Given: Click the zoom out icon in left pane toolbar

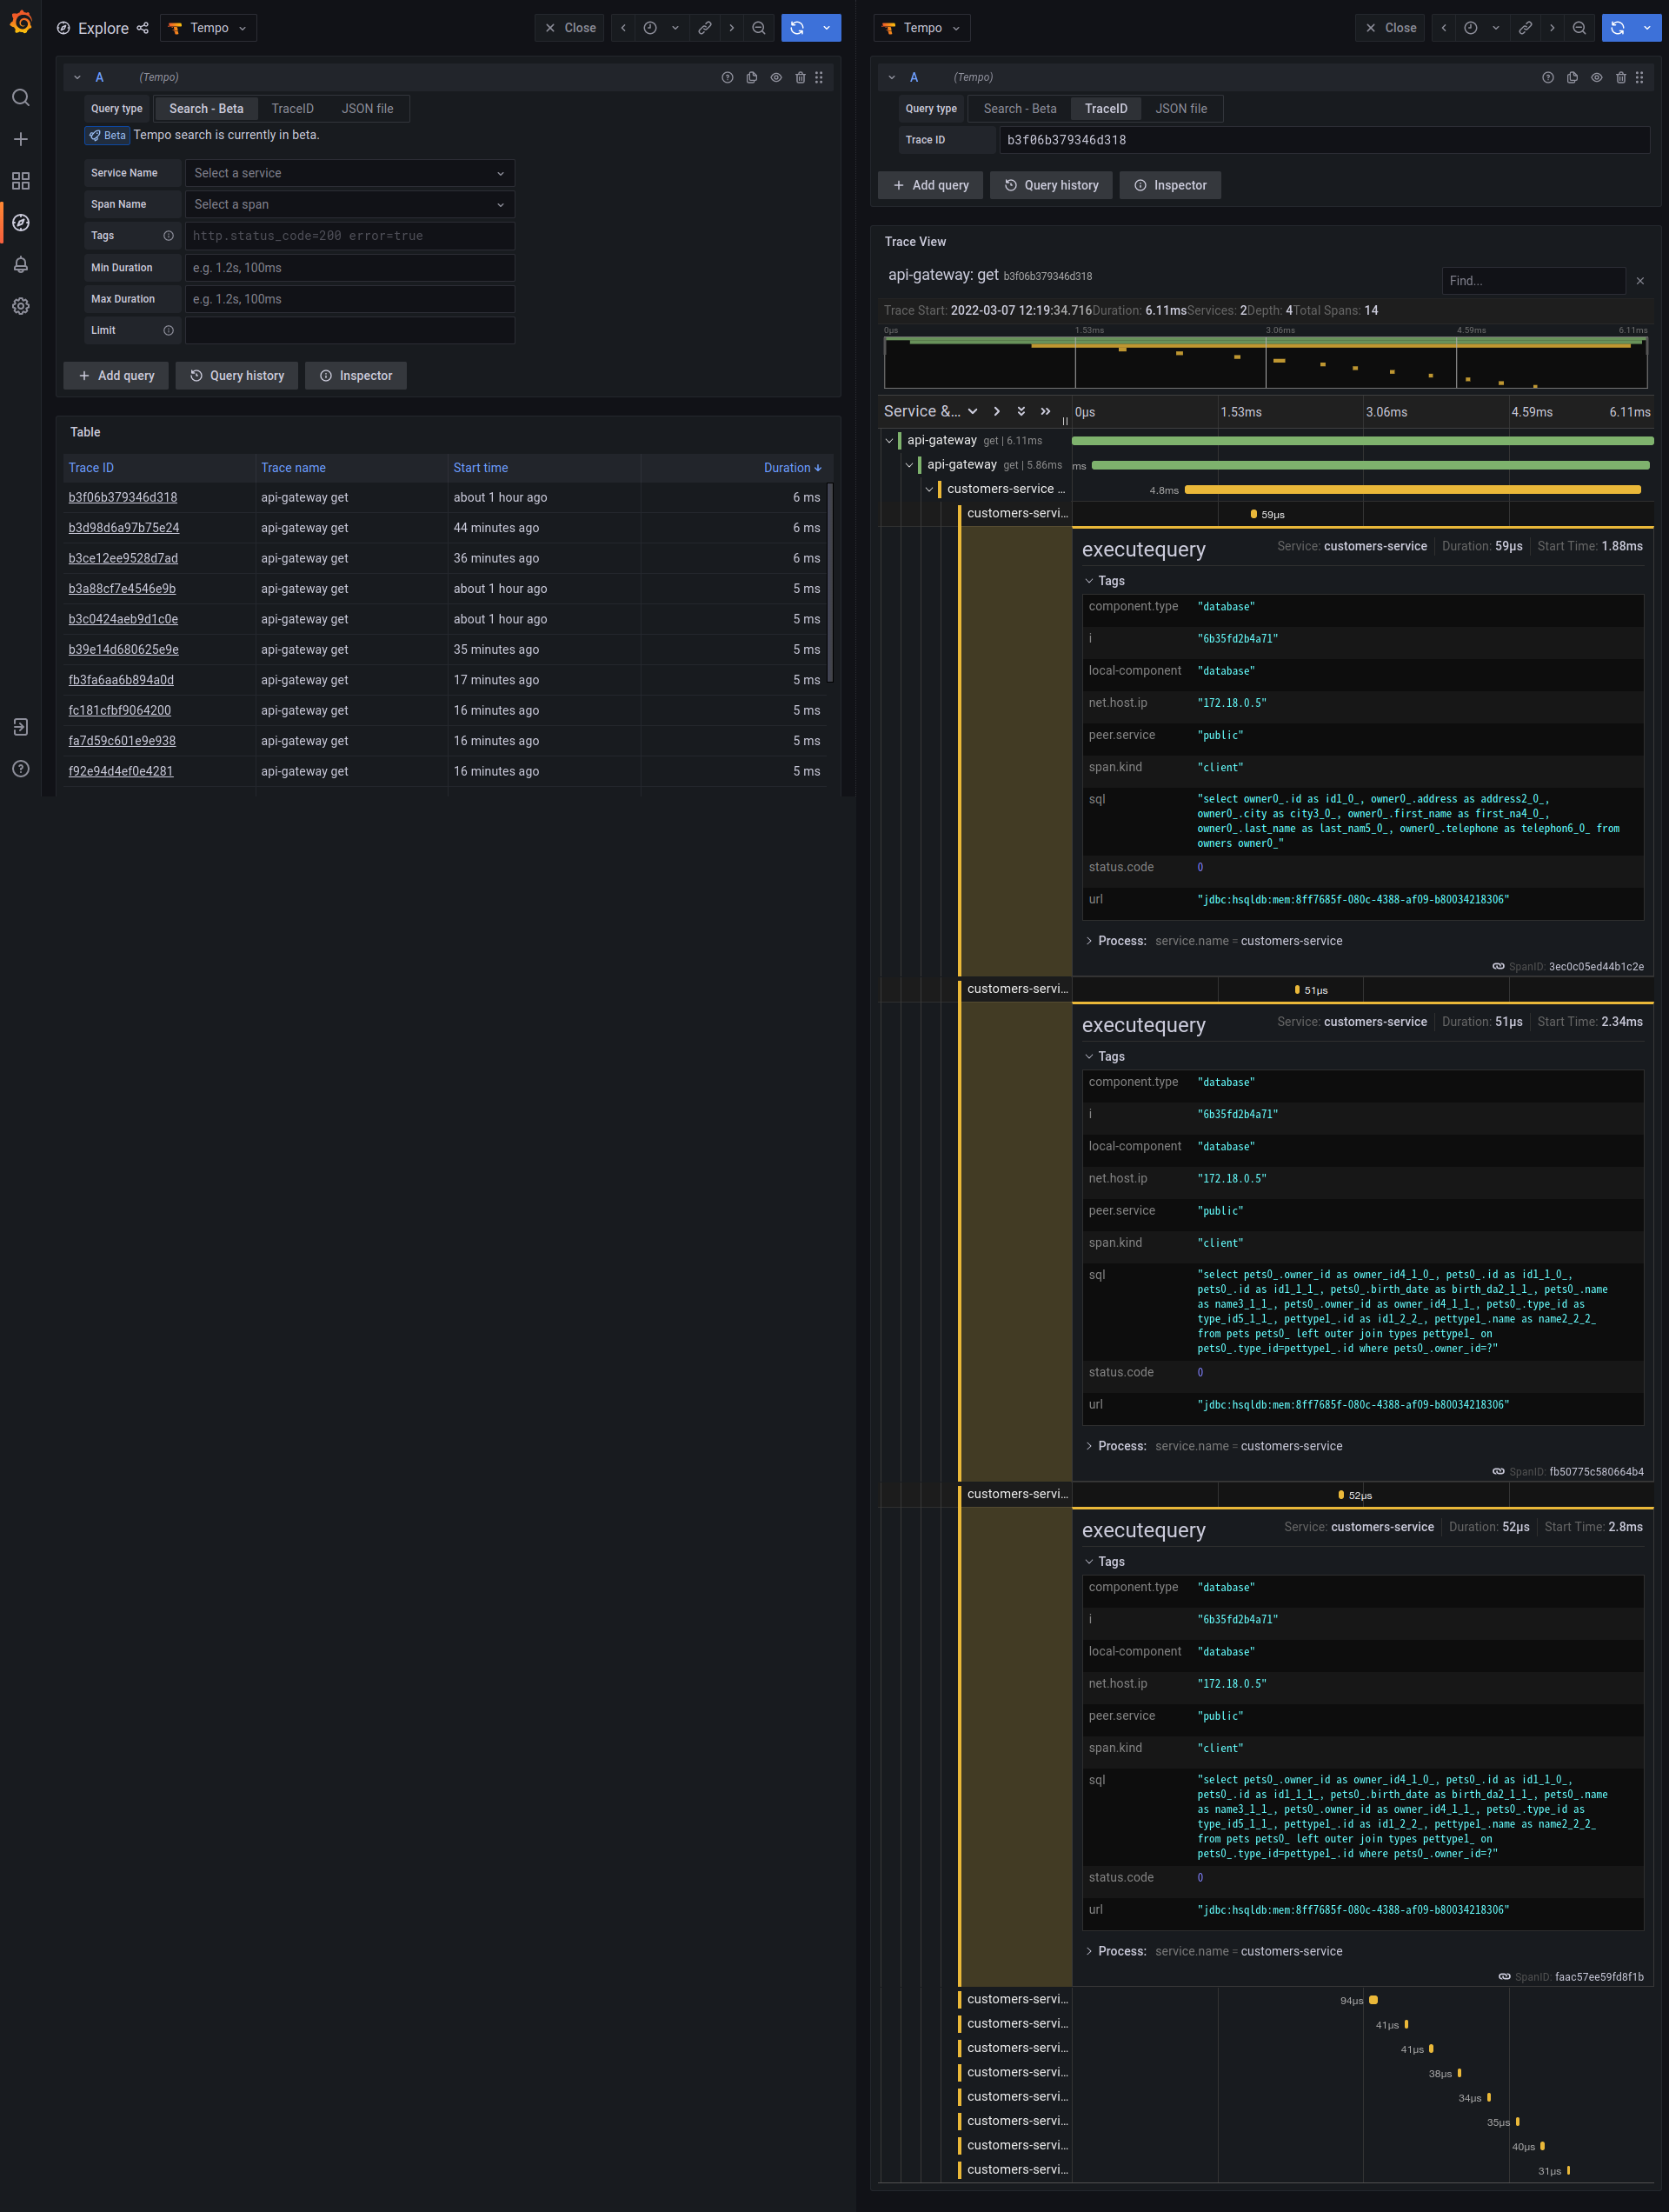Looking at the screenshot, I should coord(759,28).
